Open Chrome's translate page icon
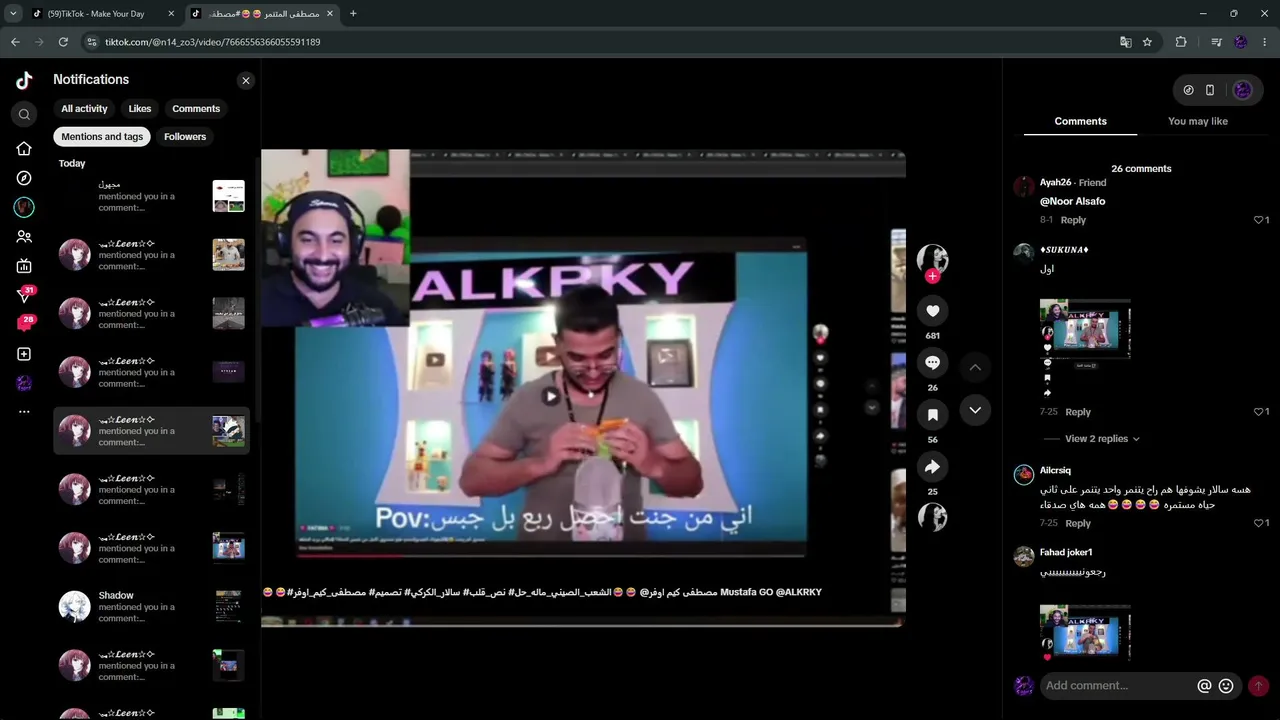1280x720 pixels. [1126, 42]
